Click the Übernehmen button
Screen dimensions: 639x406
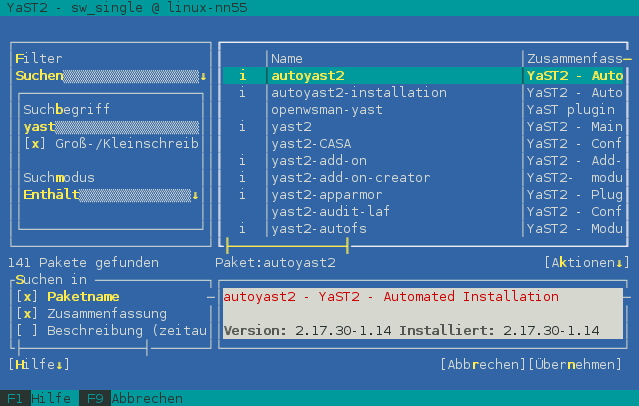point(575,364)
